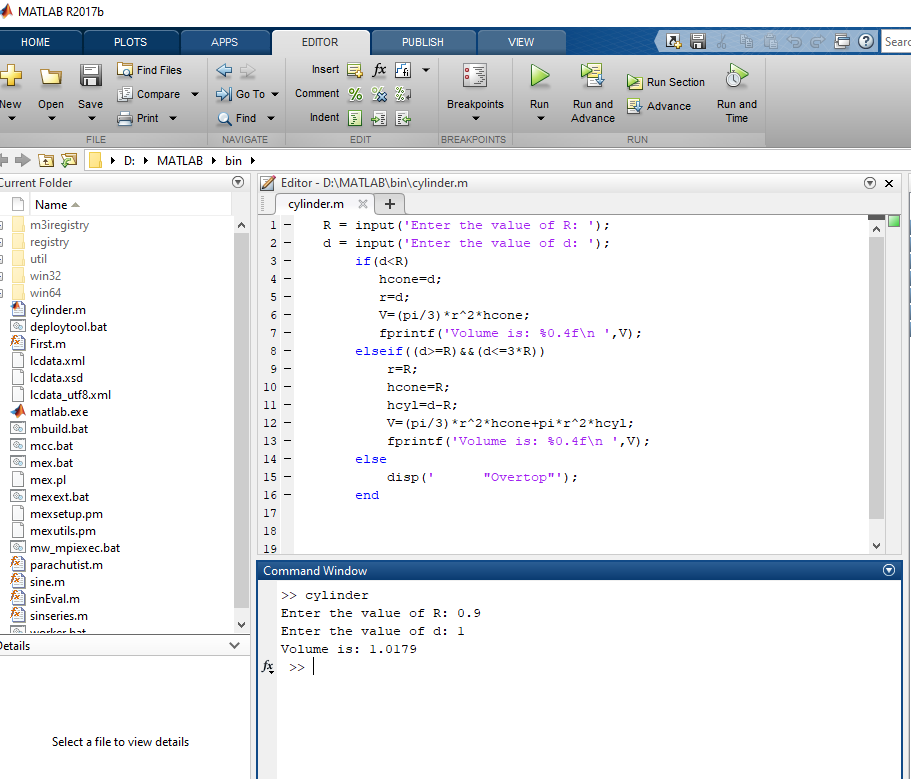Screen dimensions: 911x779
Task: Open sinEval.m from the file list
Action: pyautogui.click(x=54, y=599)
